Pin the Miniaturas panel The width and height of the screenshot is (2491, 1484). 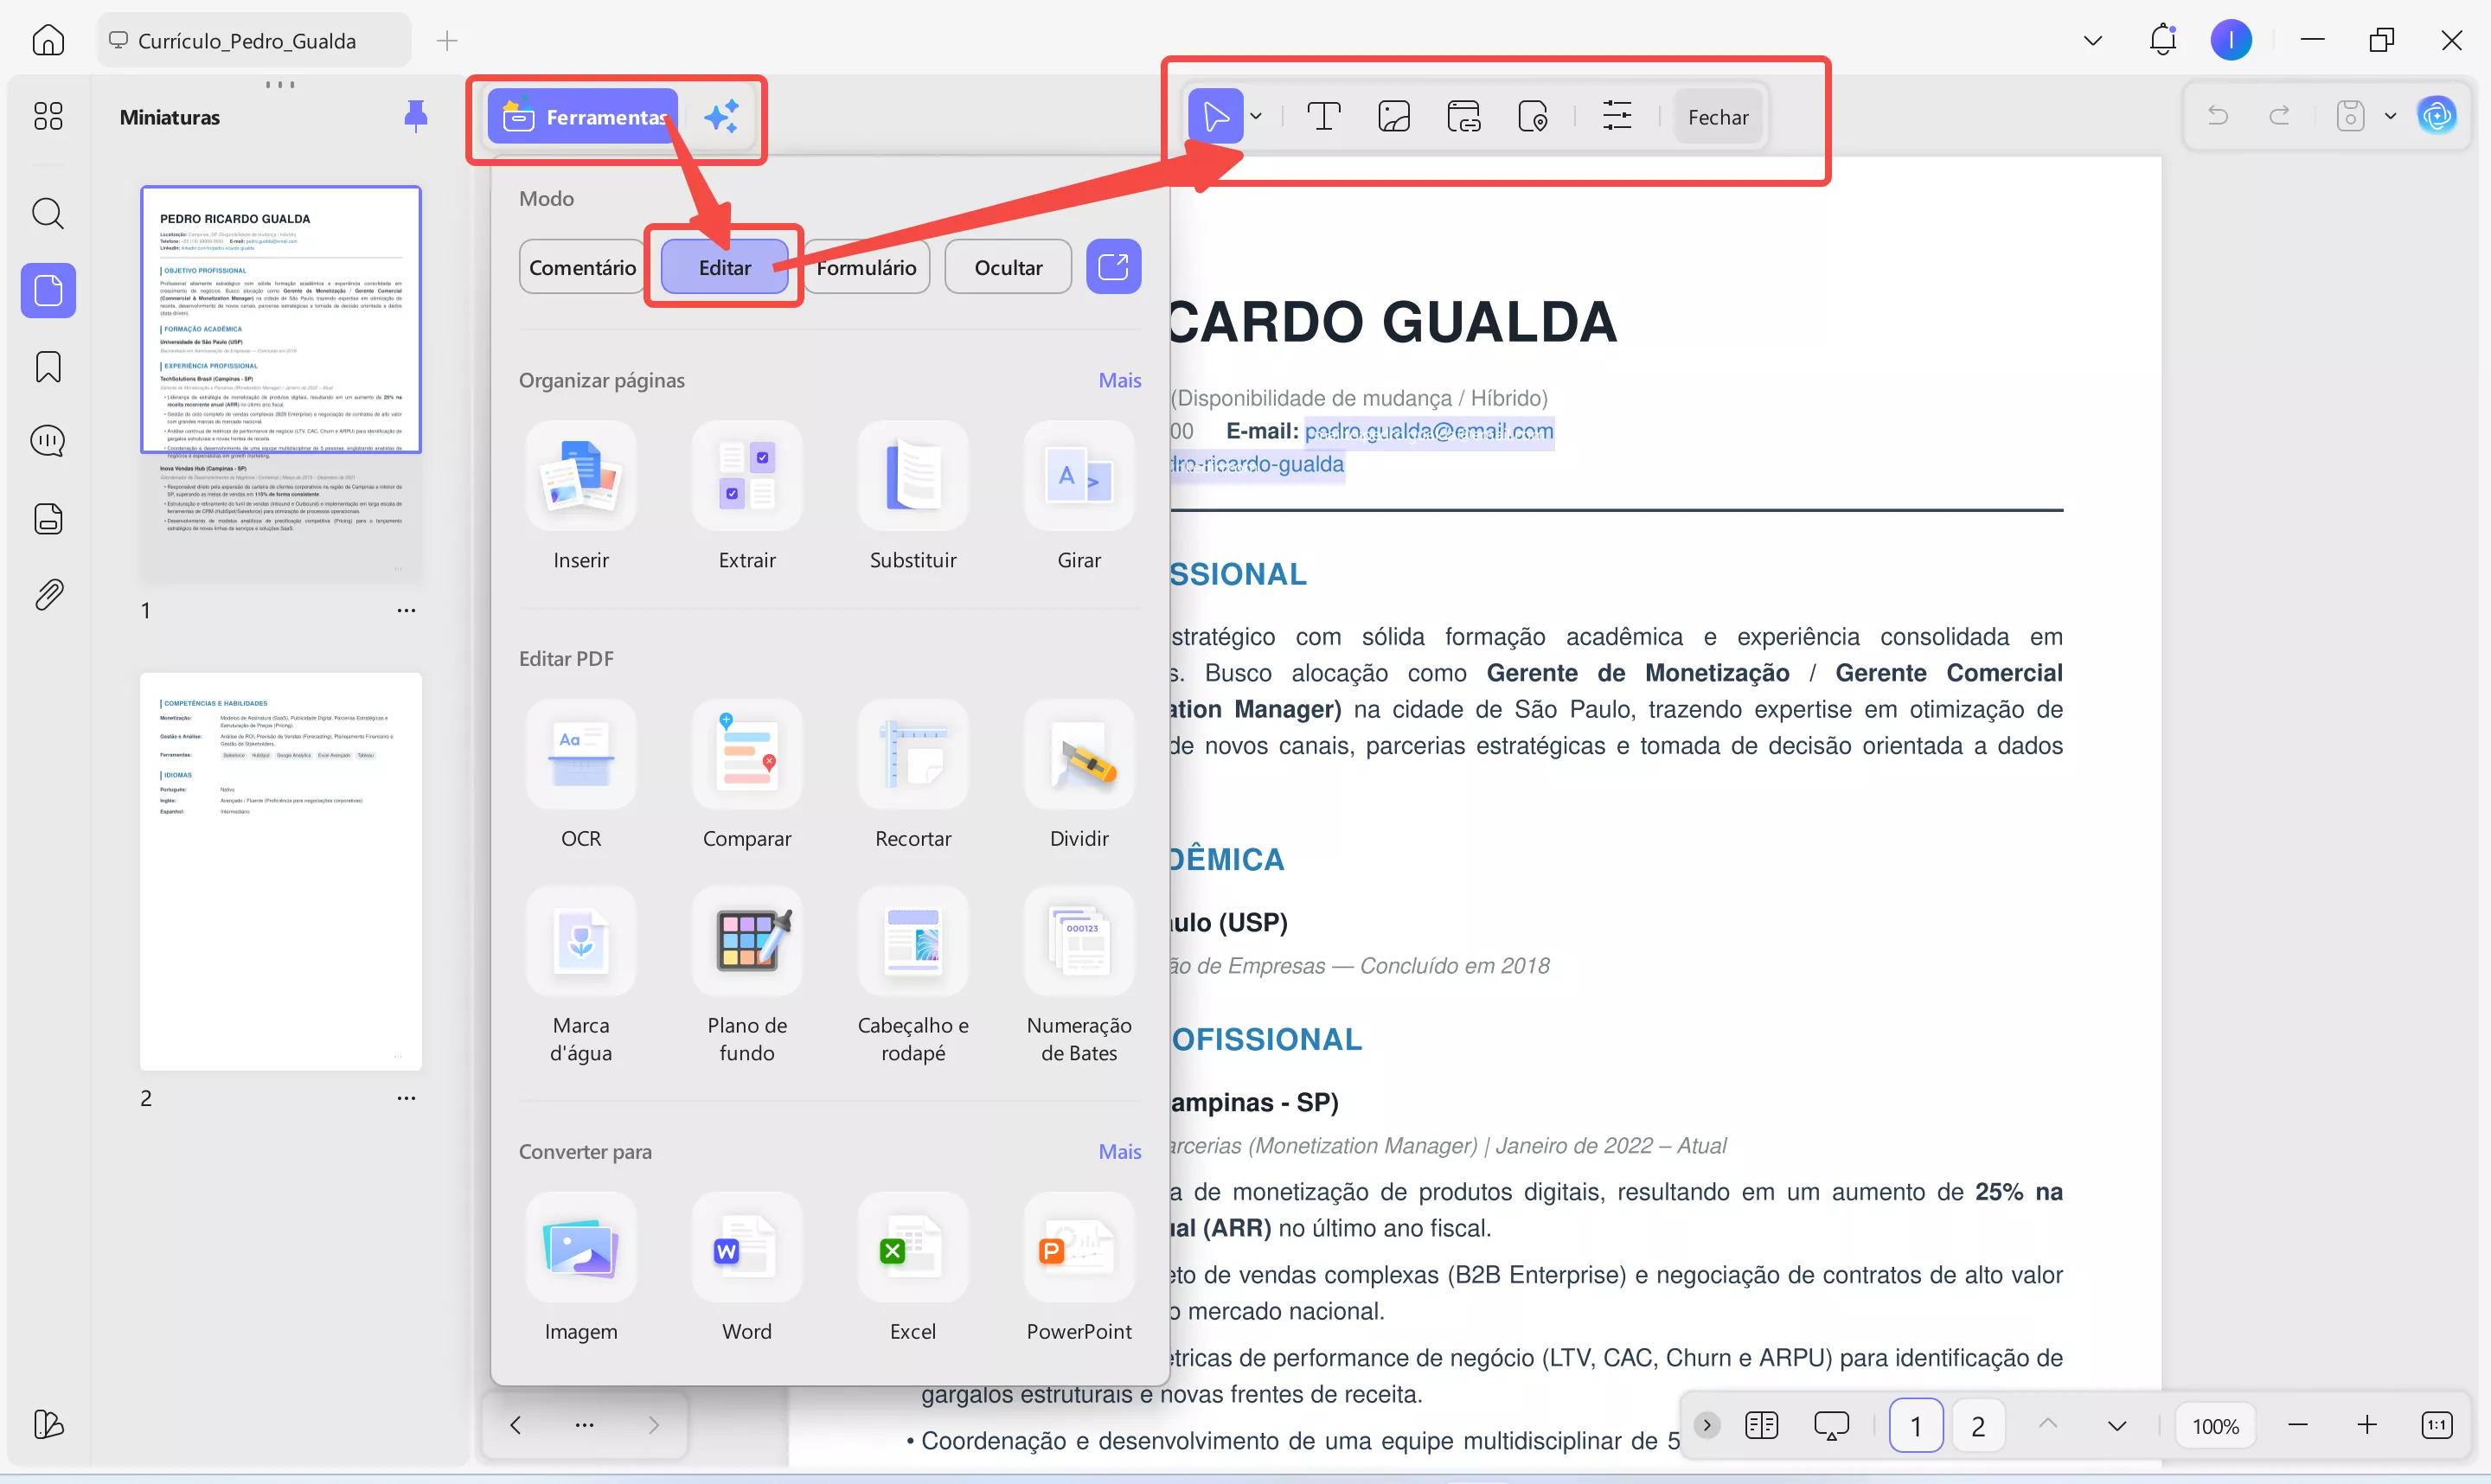416,116
